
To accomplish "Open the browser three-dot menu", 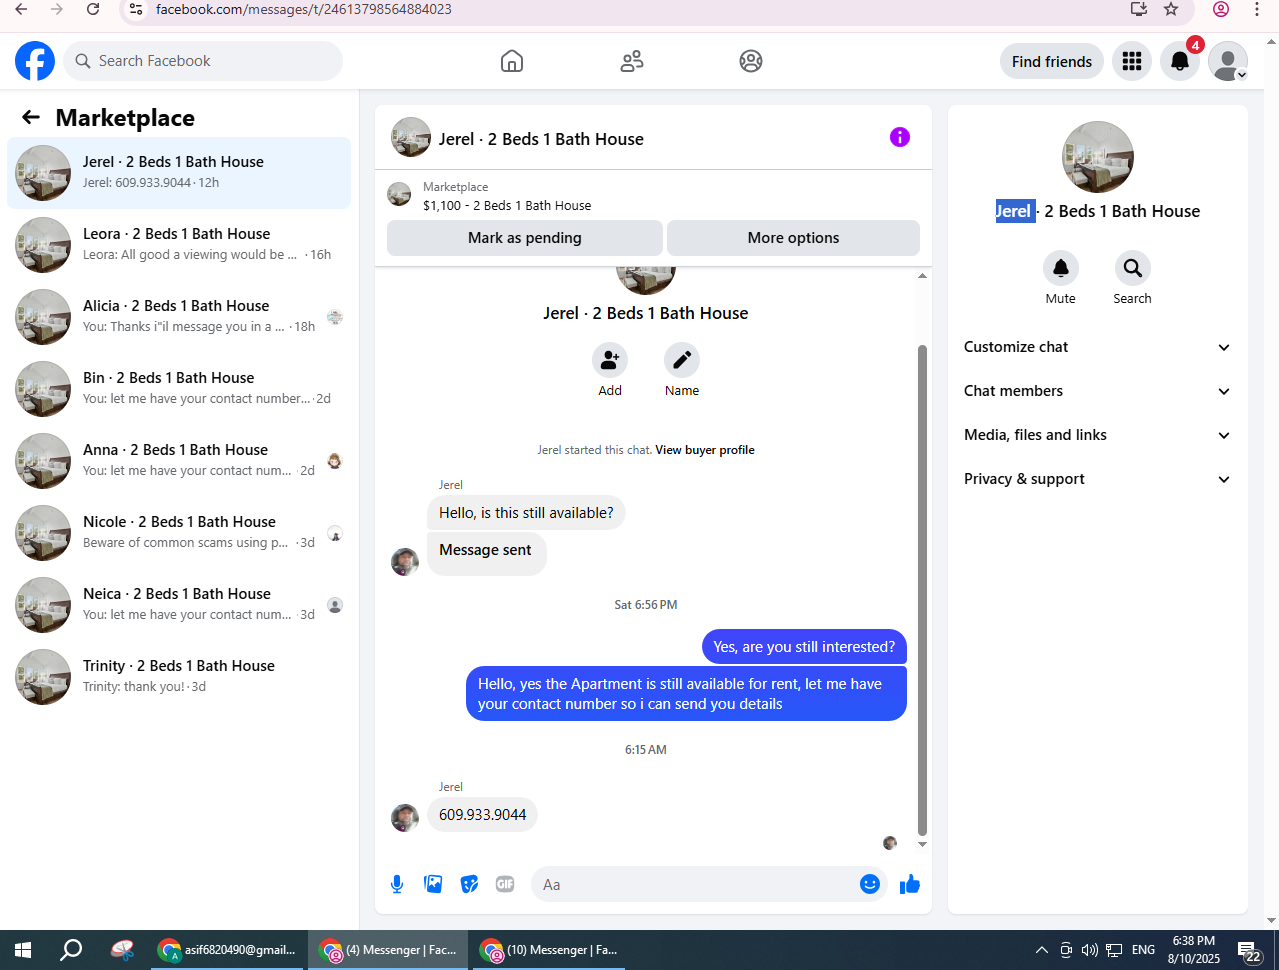I will pyautogui.click(x=1257, y=9).
